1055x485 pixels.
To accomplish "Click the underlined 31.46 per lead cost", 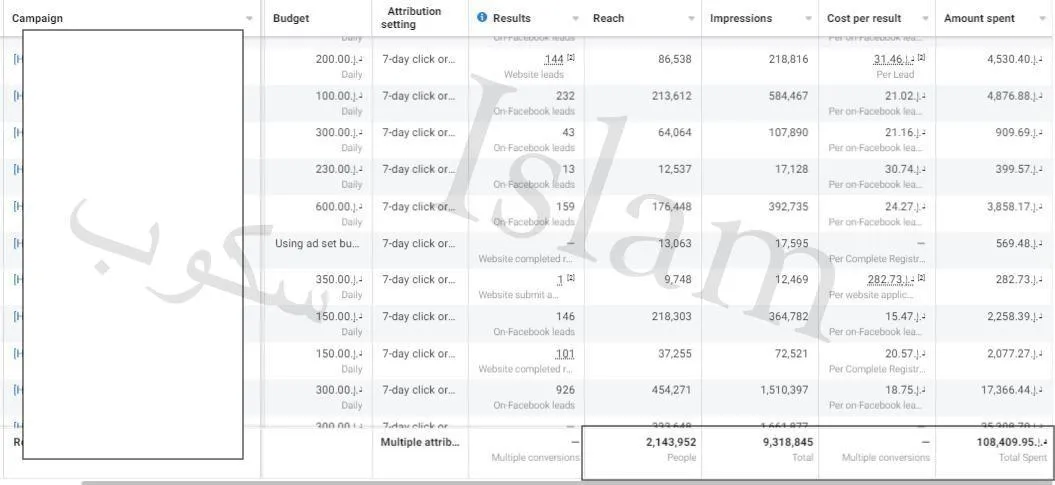I will click(892, 60).
